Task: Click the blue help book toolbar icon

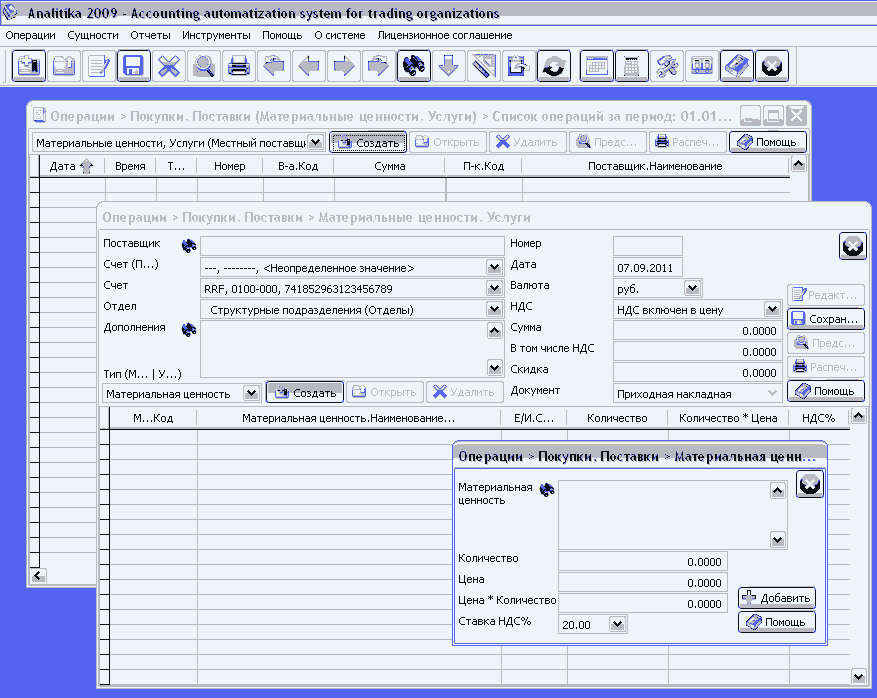Action: pos(737,66)
